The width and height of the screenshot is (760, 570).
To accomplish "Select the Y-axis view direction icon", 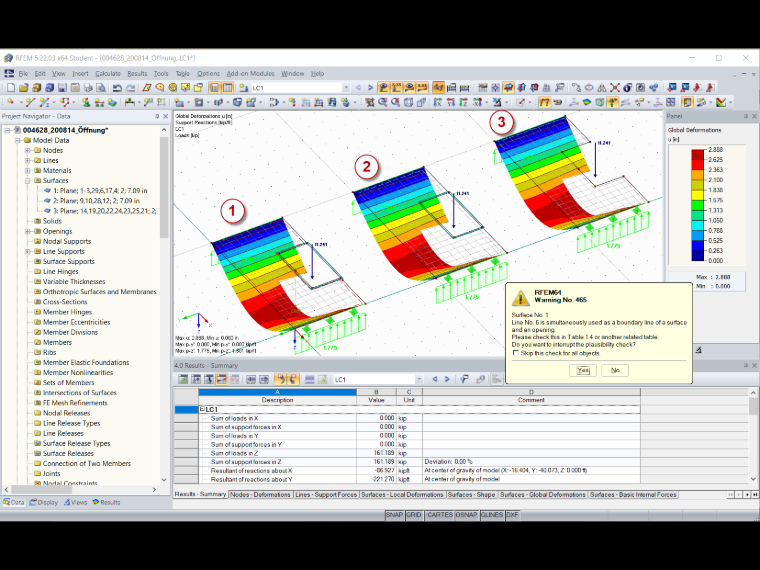I will tap(451, 102).
